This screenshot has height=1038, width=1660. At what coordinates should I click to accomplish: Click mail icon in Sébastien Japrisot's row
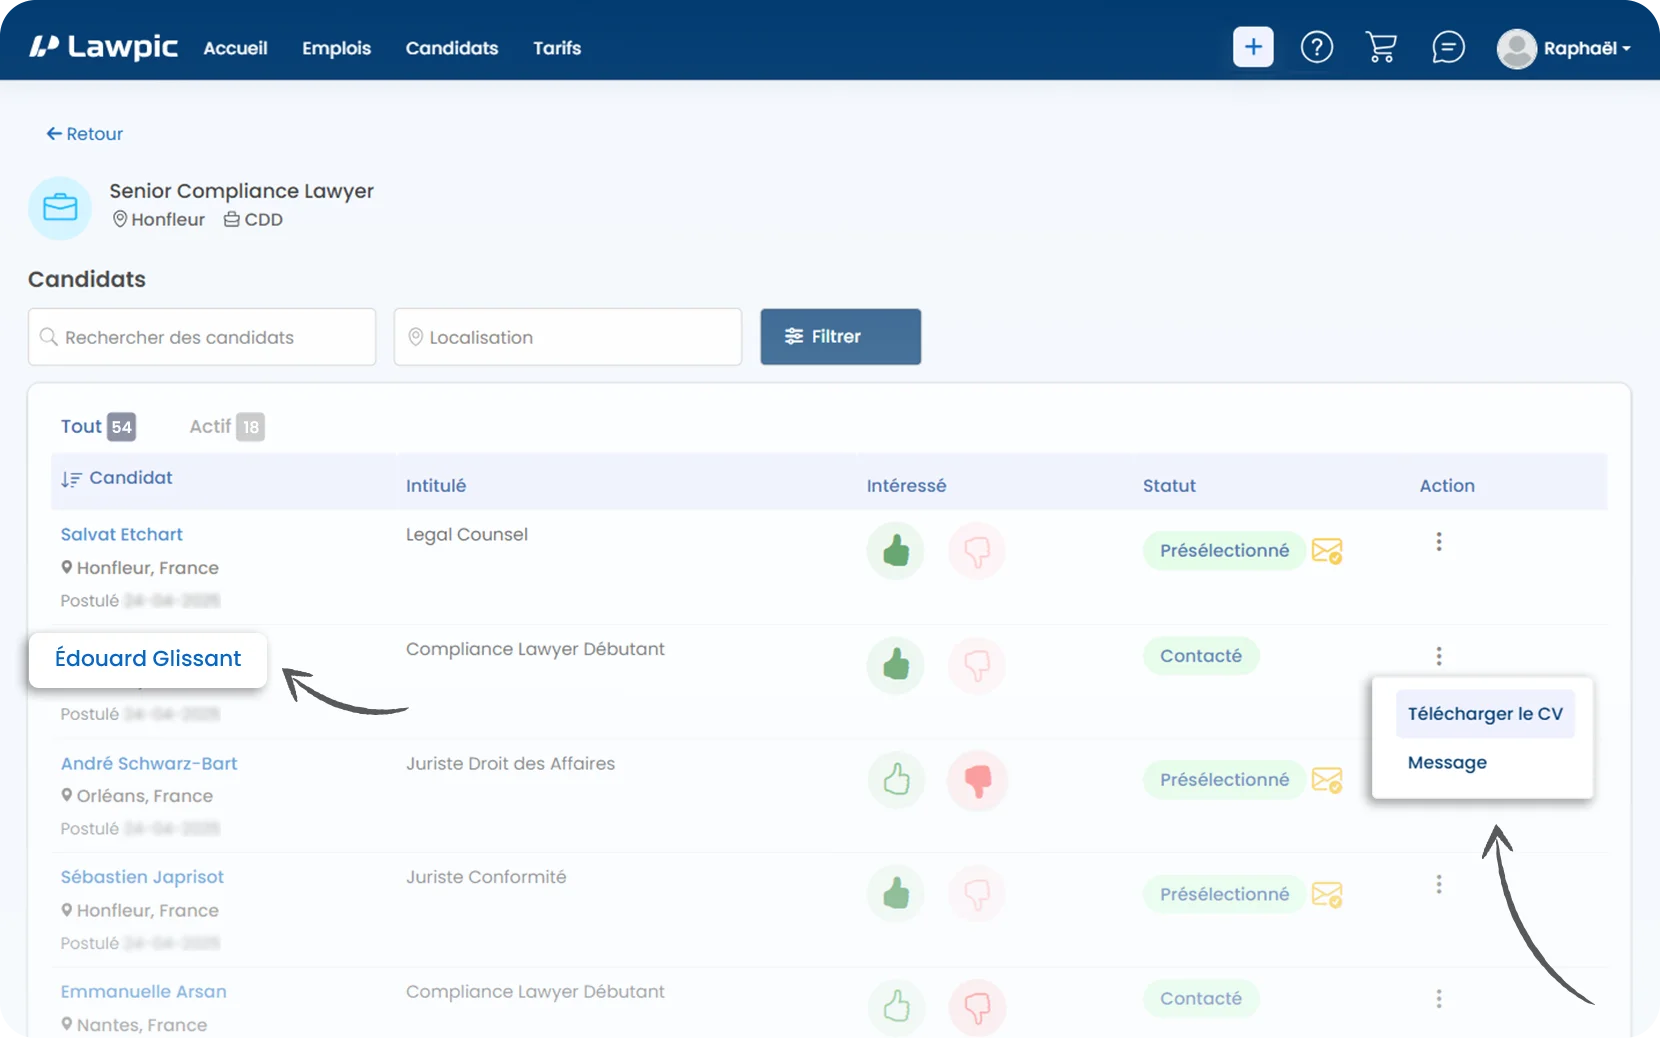coord(1327,894)
